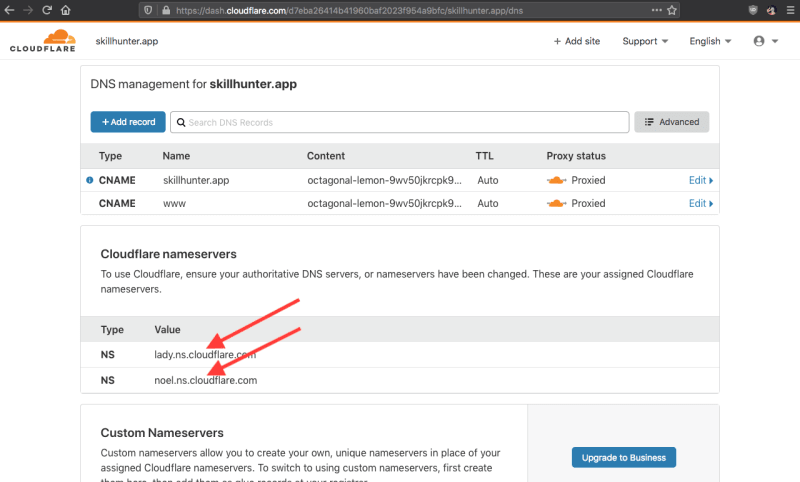Toggle proxy cloud for www record
The width and height of the screenshot is (800, 482).
point(557,204)
